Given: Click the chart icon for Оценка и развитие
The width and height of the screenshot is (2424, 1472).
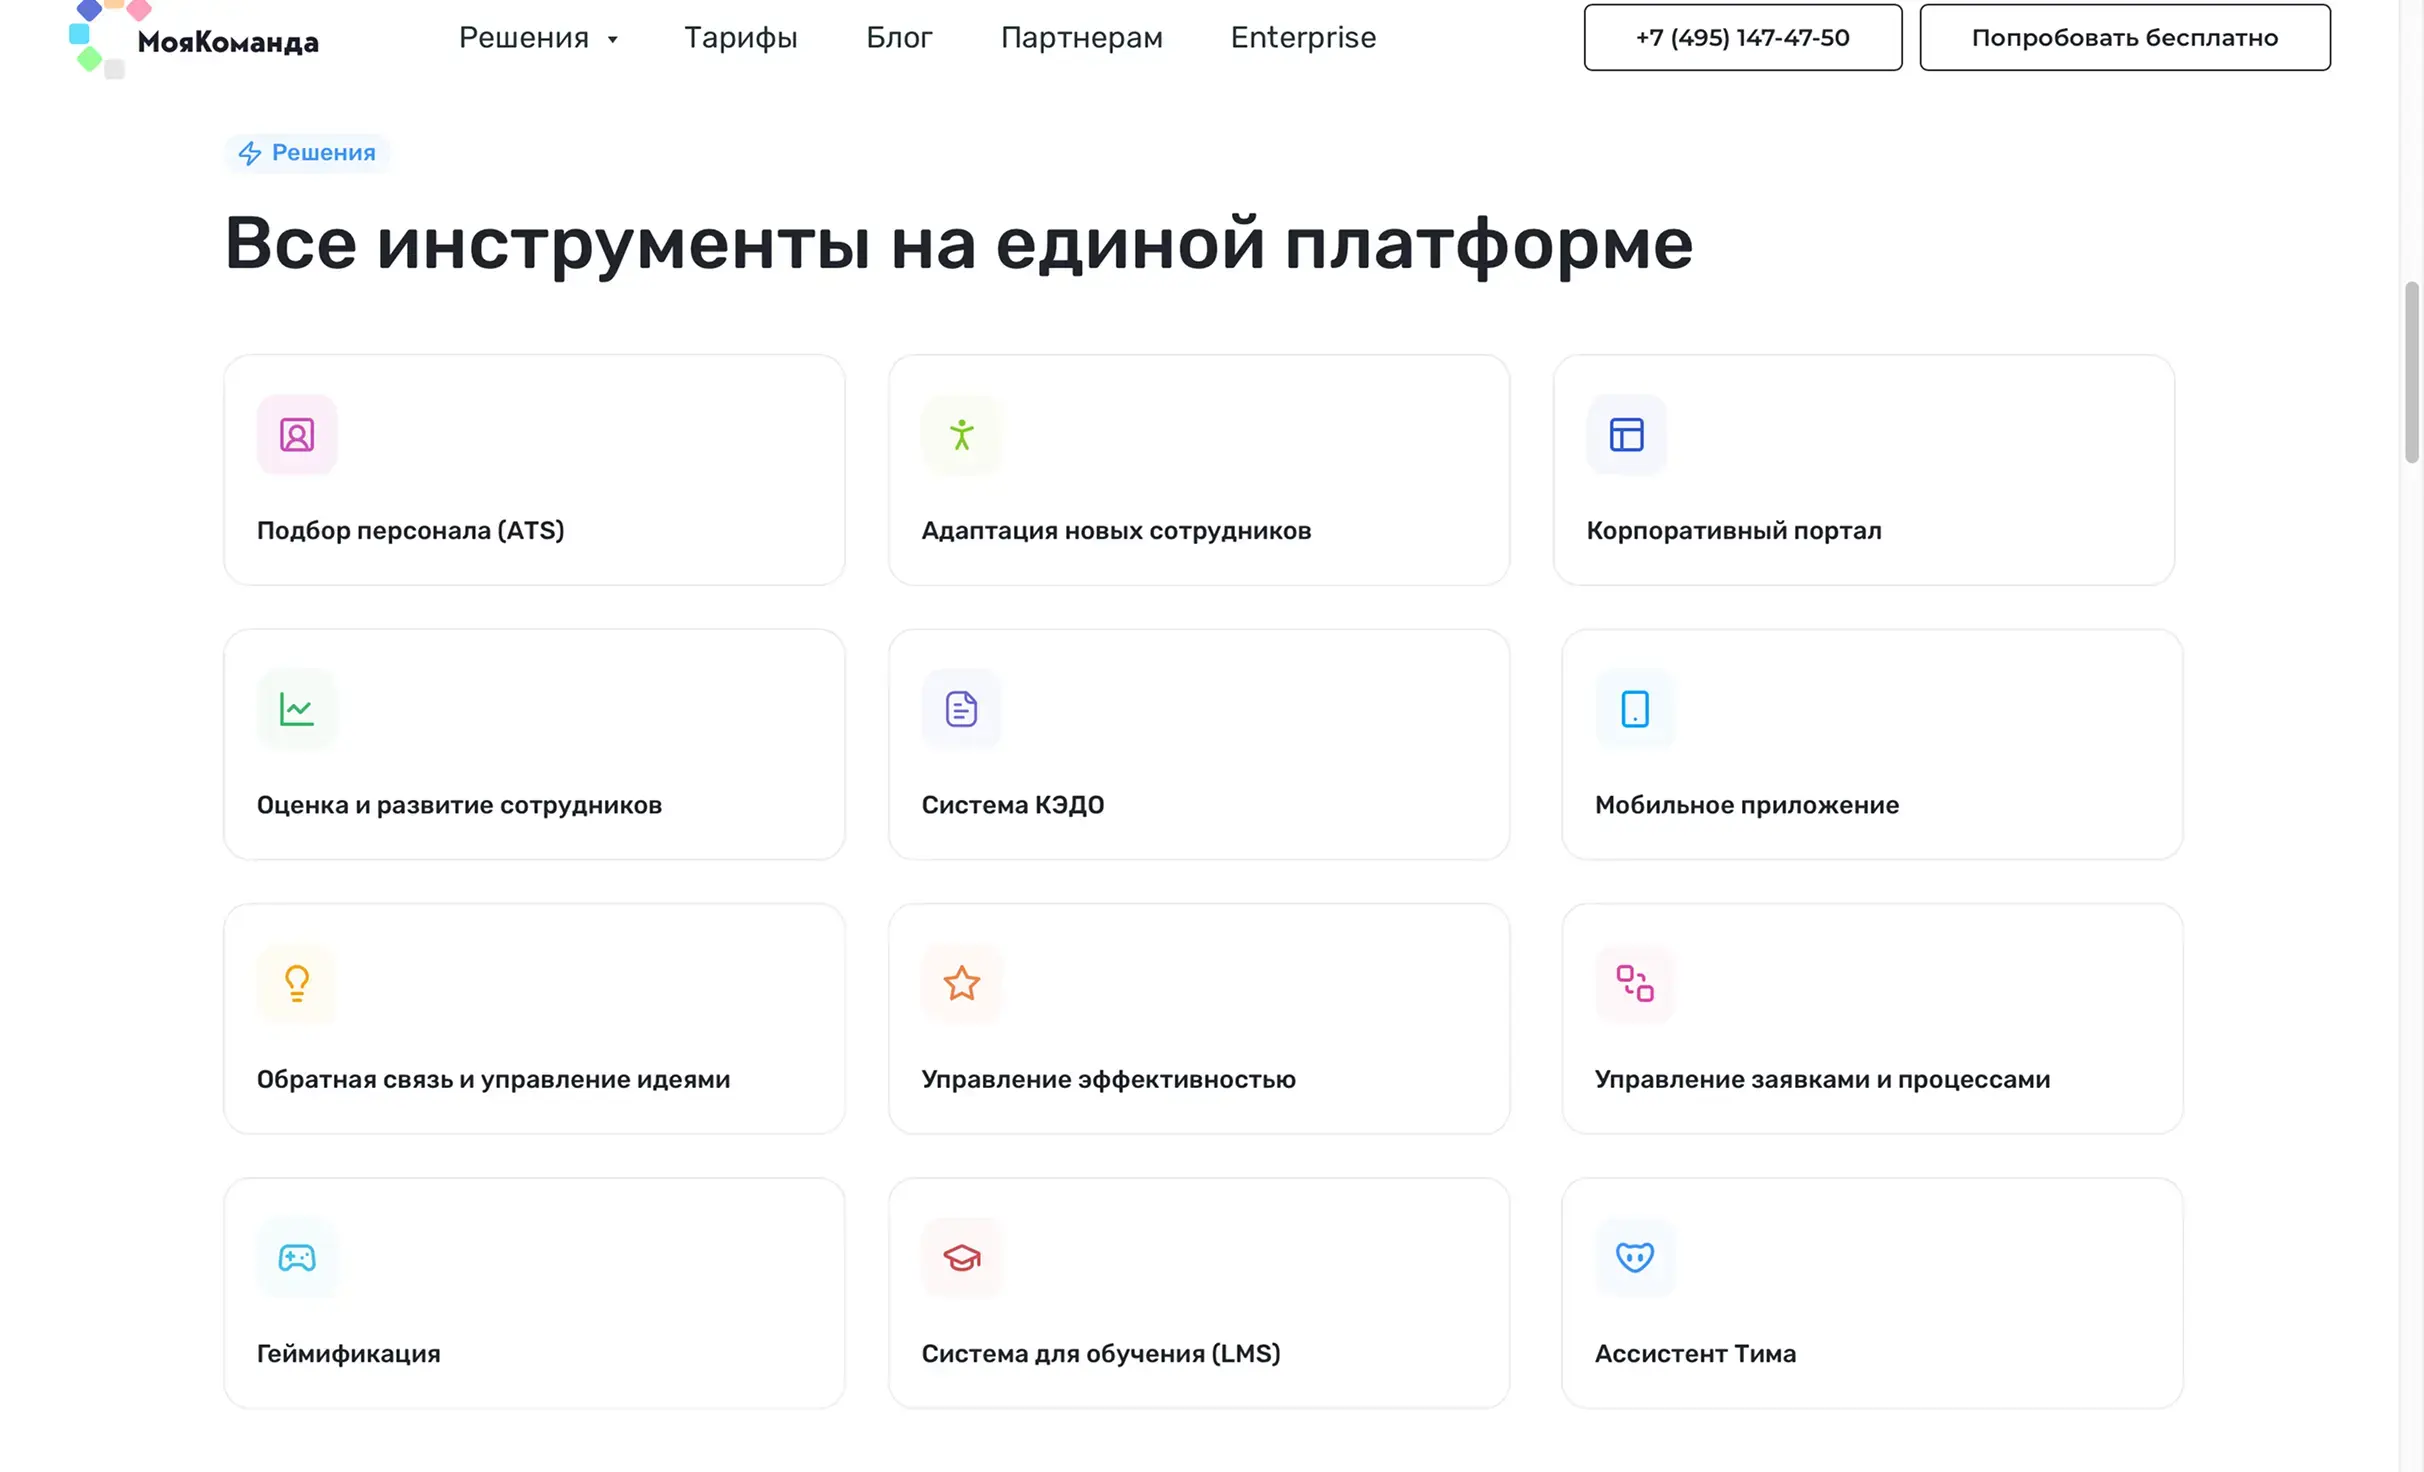Looking at the screenshot, I should (x=296, y=709).
